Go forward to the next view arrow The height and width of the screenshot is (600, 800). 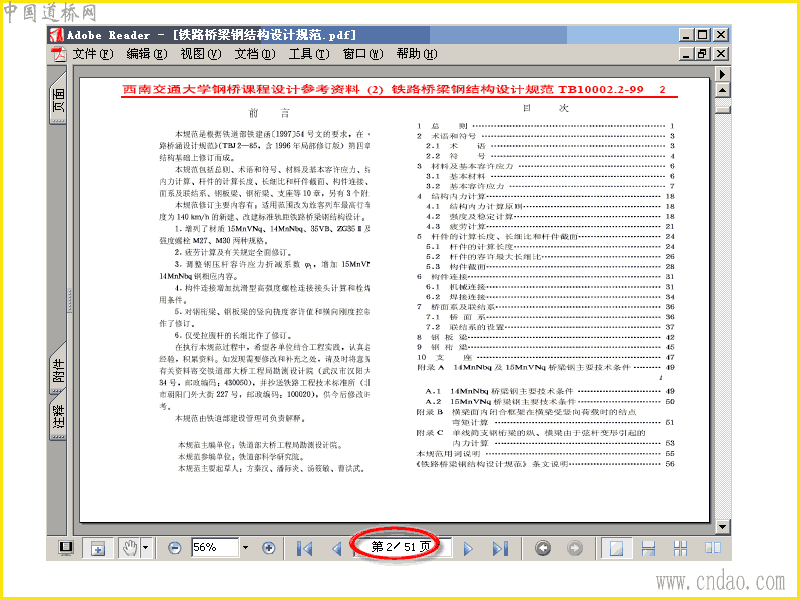pos(575,548)
